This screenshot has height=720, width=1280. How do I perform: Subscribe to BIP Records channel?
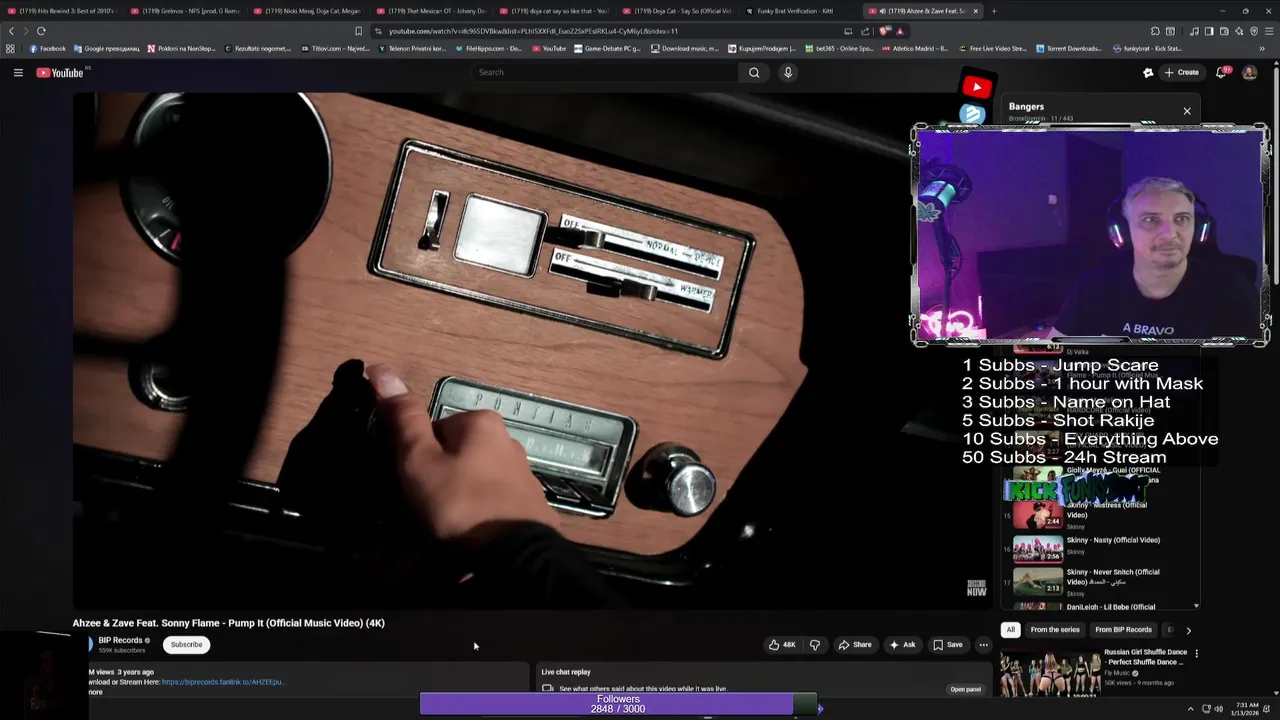point(186,645)
